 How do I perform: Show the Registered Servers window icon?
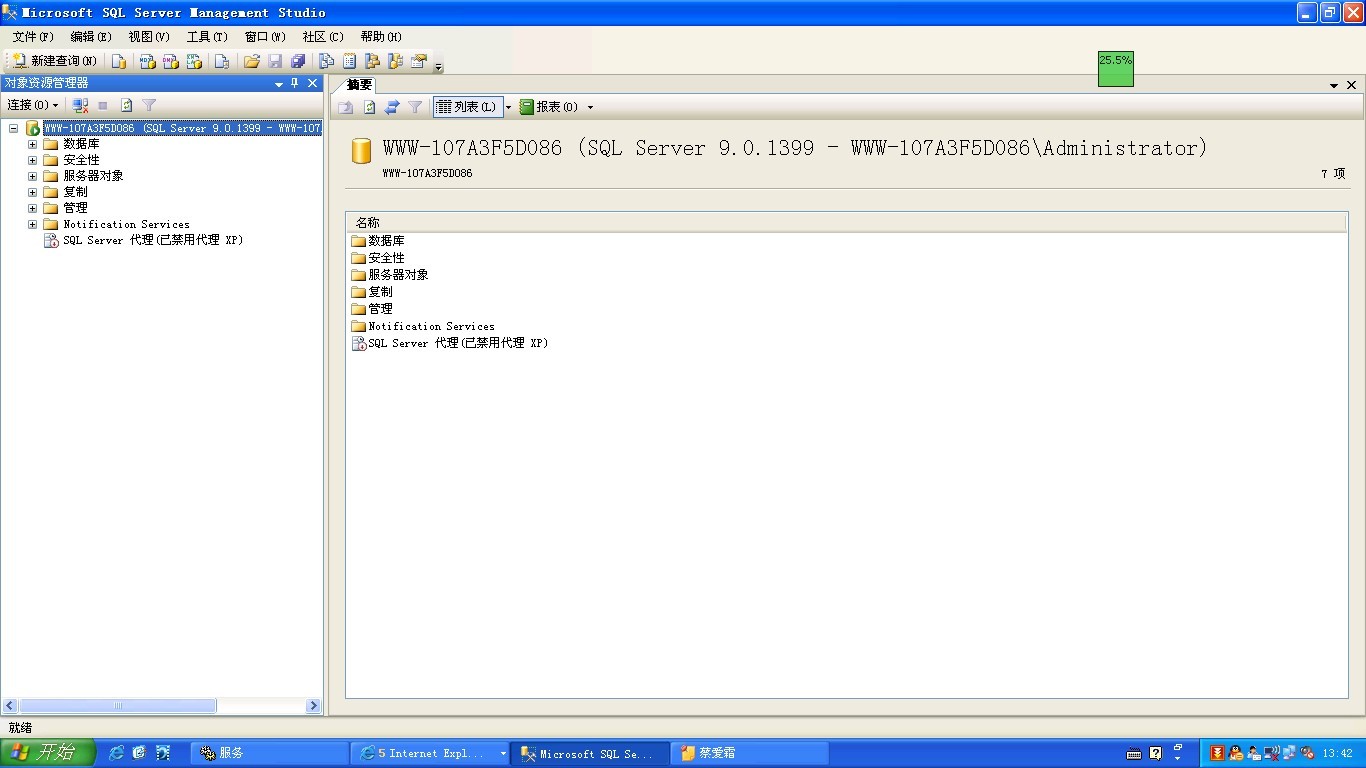326,61
